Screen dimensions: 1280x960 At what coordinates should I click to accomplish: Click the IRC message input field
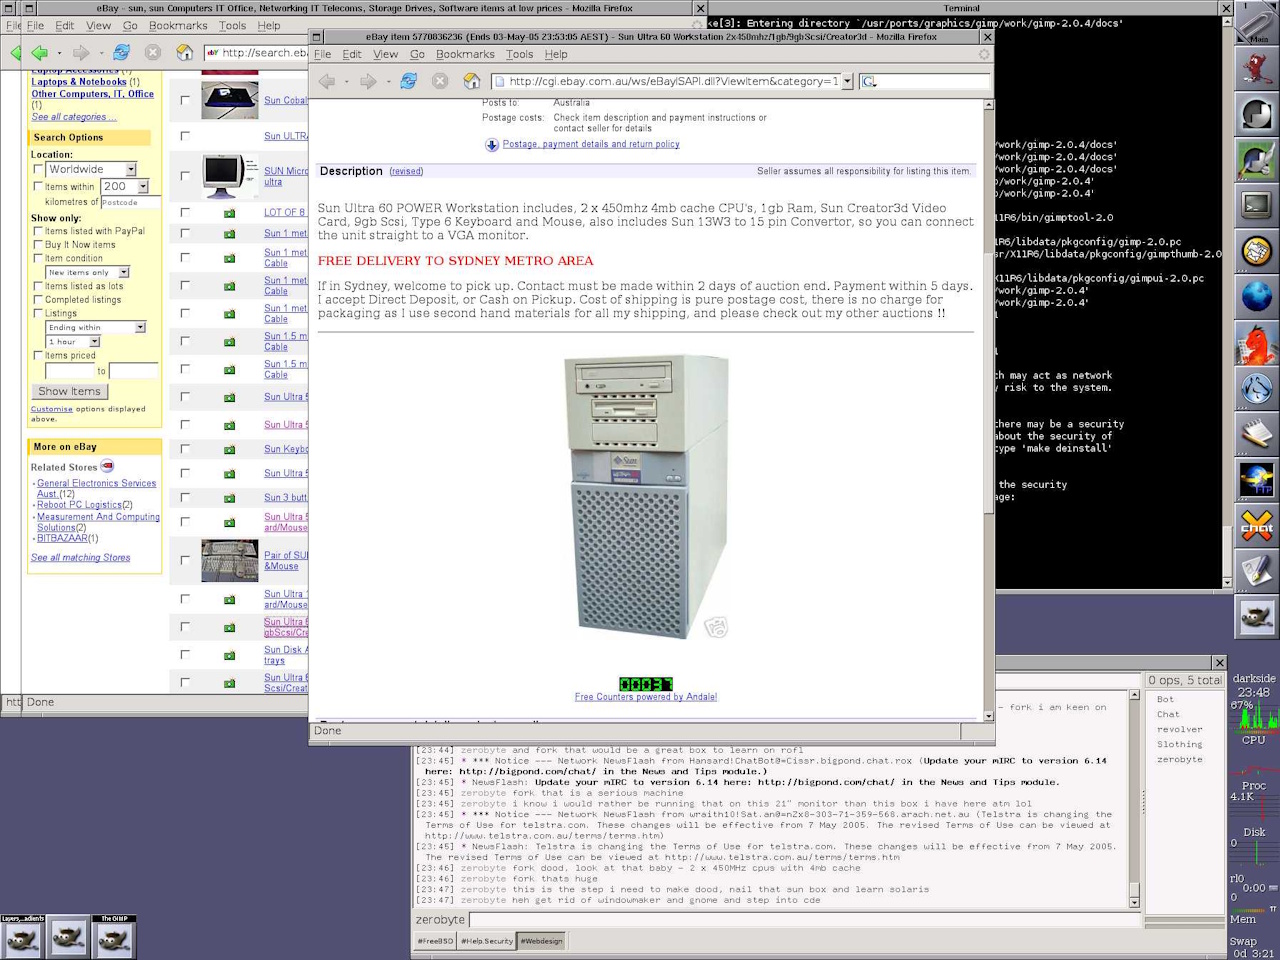[x=798, y=919]
